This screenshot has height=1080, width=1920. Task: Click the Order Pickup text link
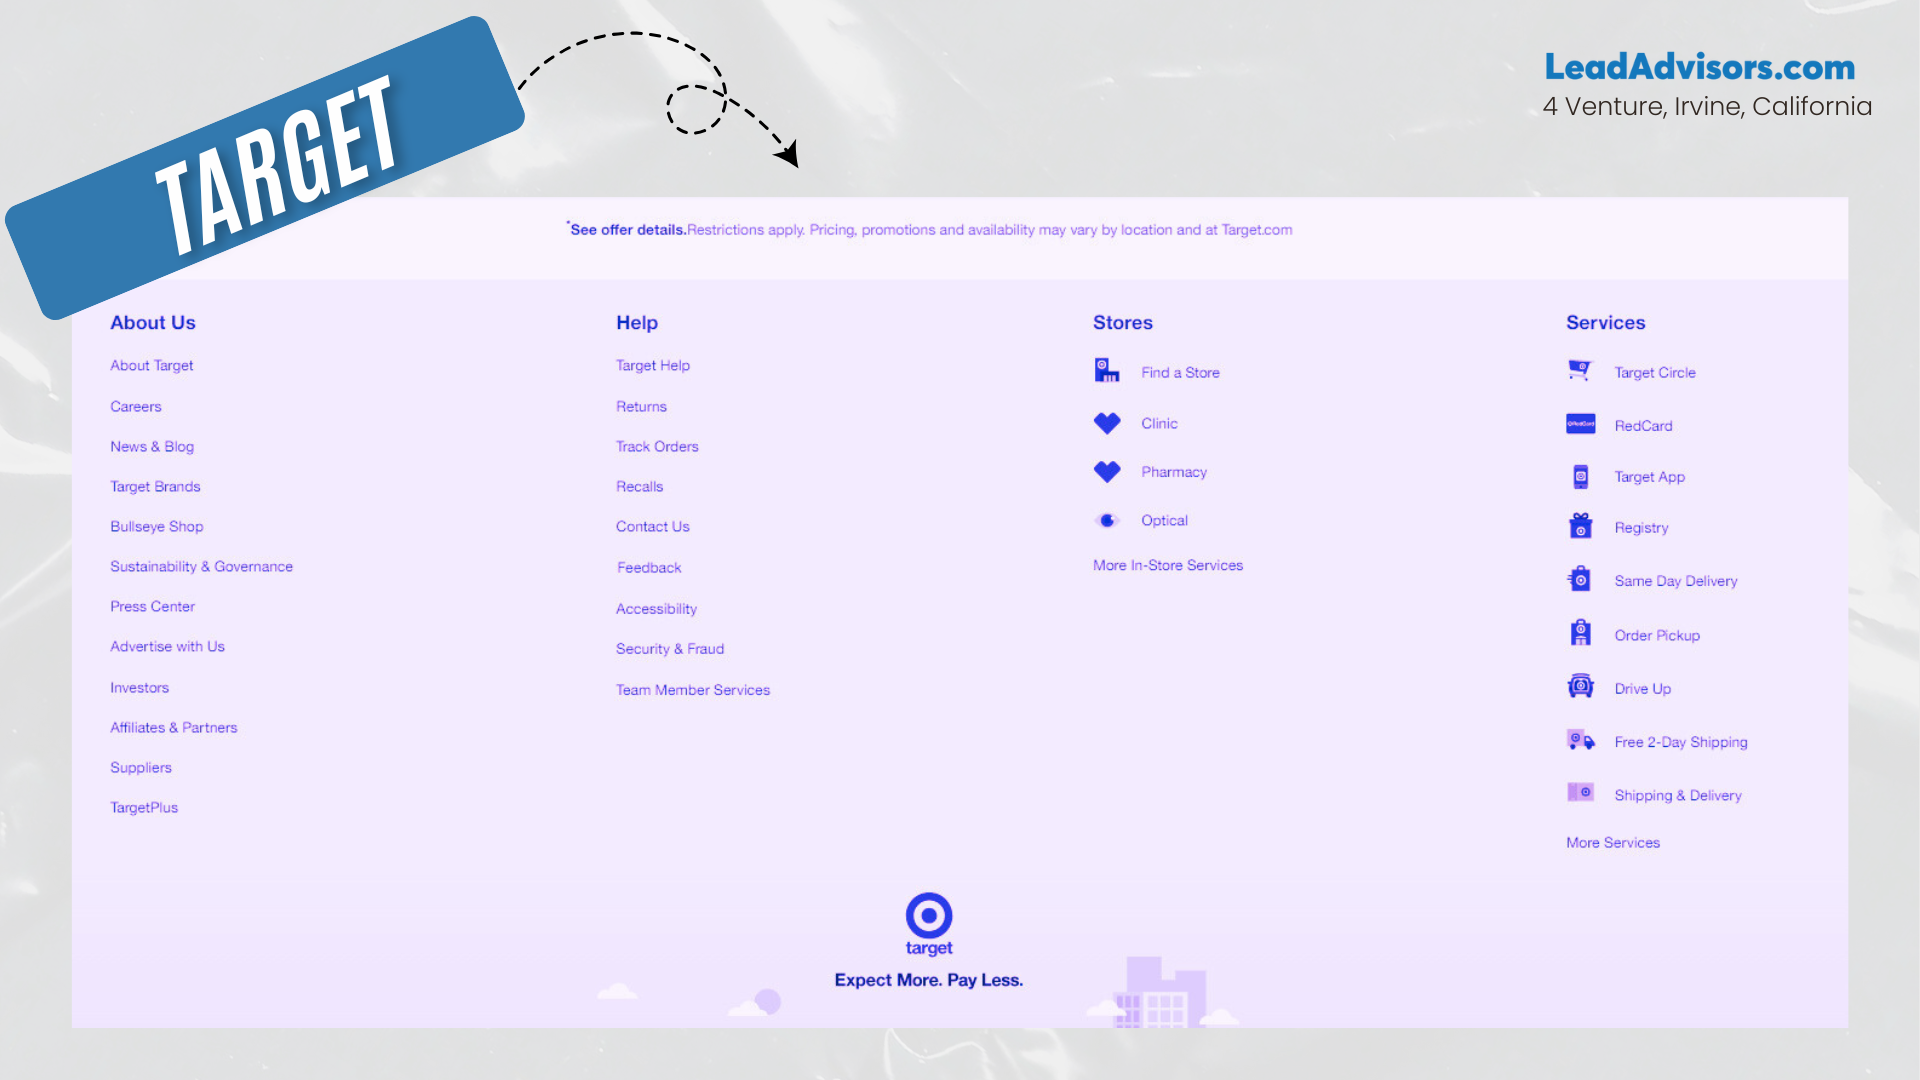pos(1657,636)
